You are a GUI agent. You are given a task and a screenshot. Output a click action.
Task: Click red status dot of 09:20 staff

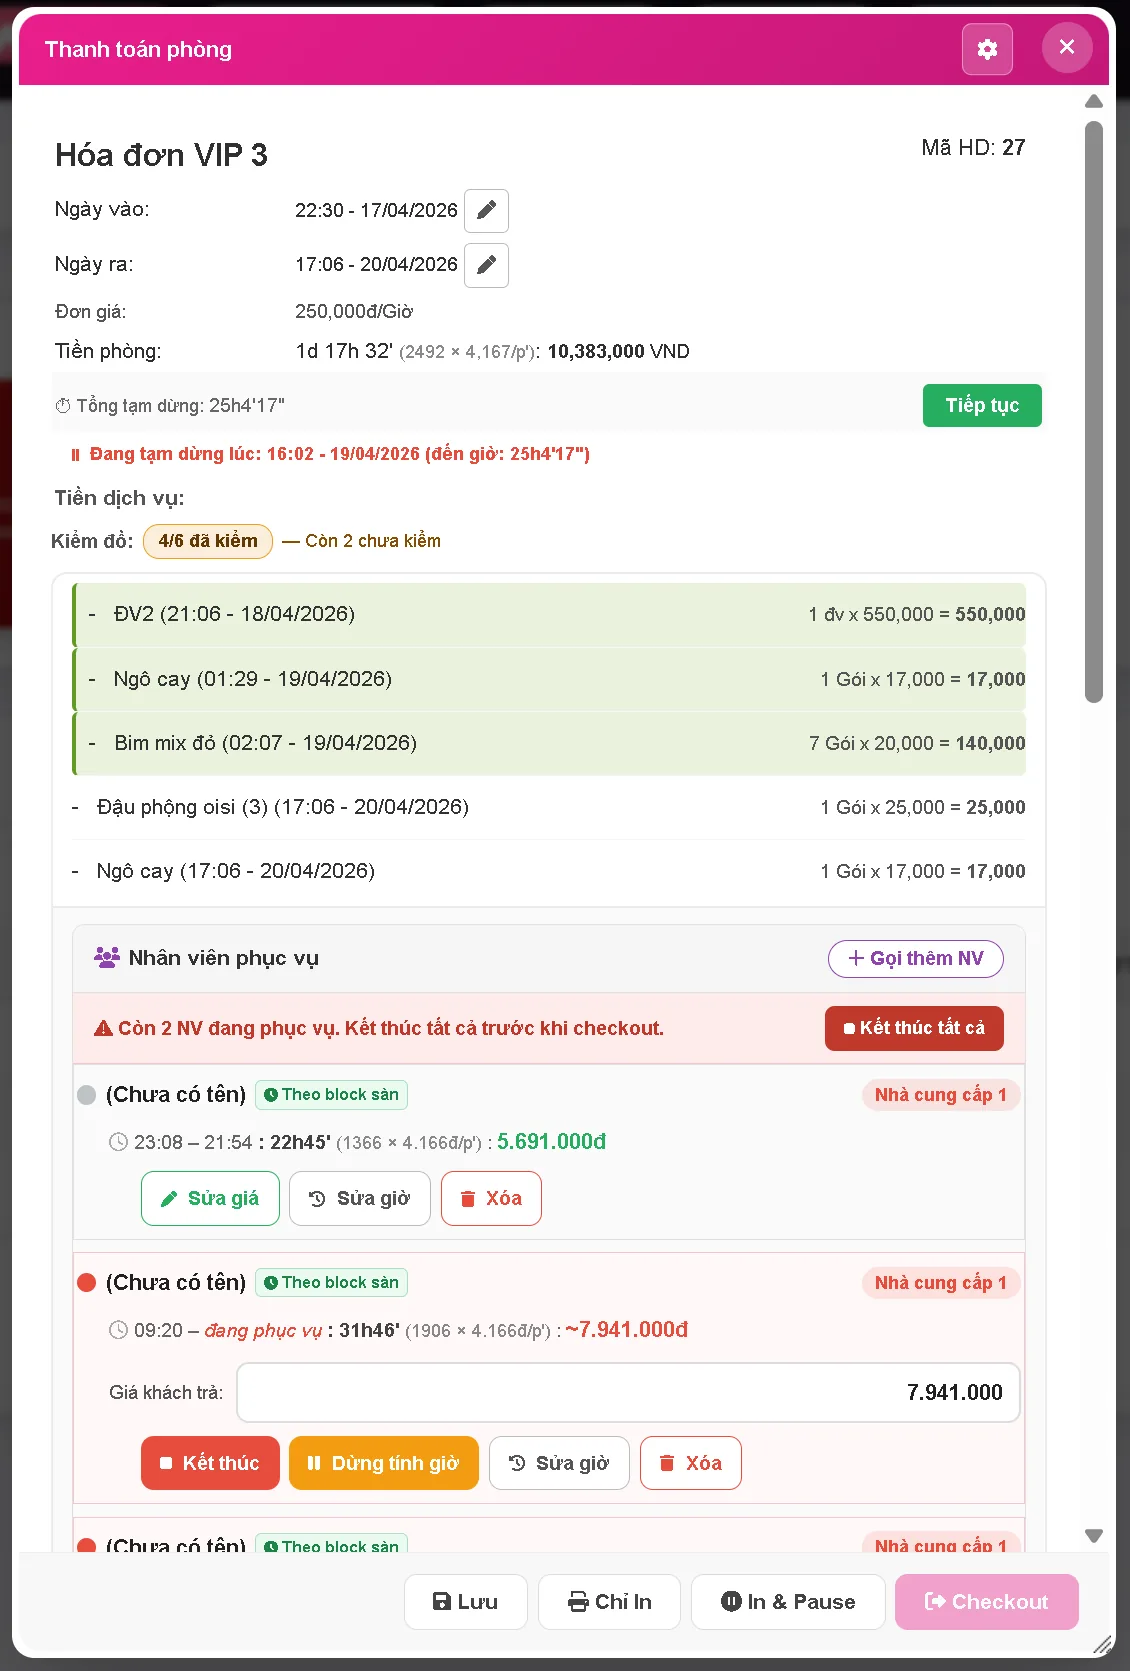87,1283
